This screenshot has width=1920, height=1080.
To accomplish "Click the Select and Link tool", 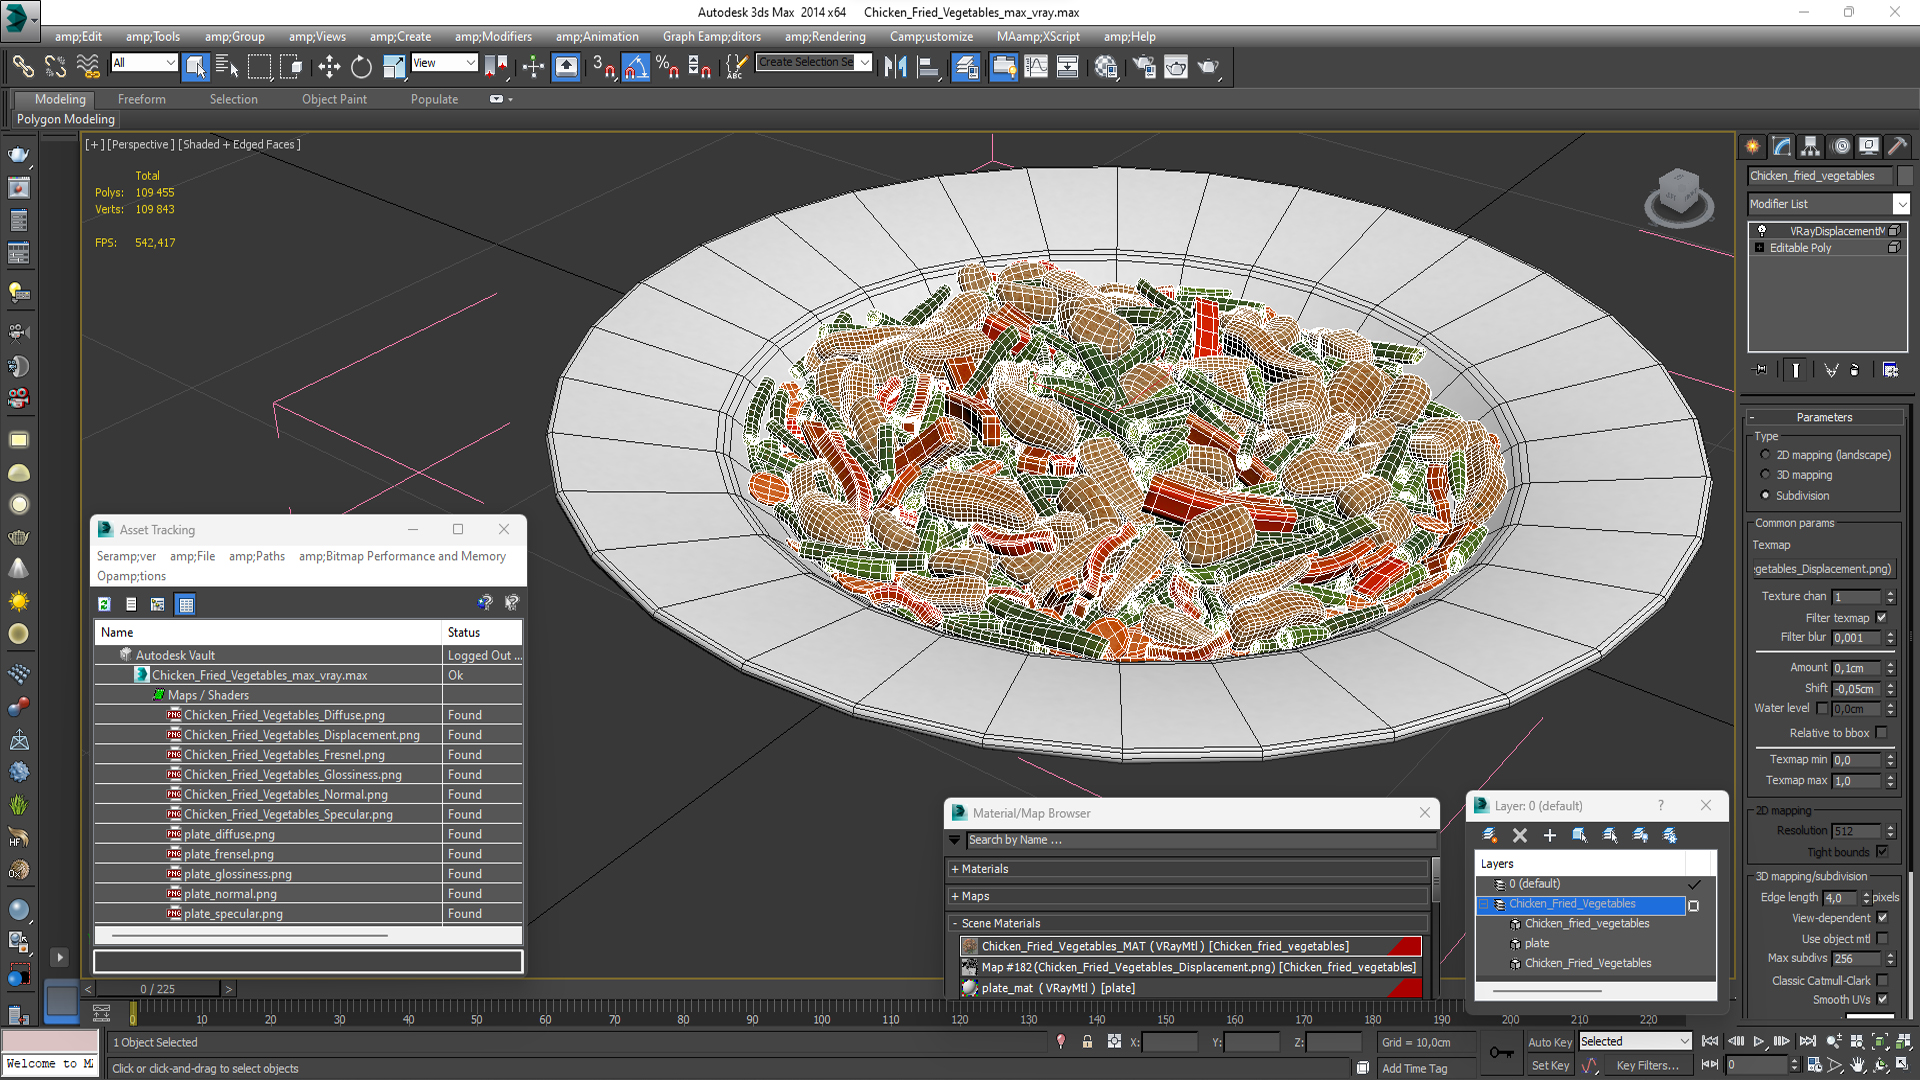I will point(22,67).
